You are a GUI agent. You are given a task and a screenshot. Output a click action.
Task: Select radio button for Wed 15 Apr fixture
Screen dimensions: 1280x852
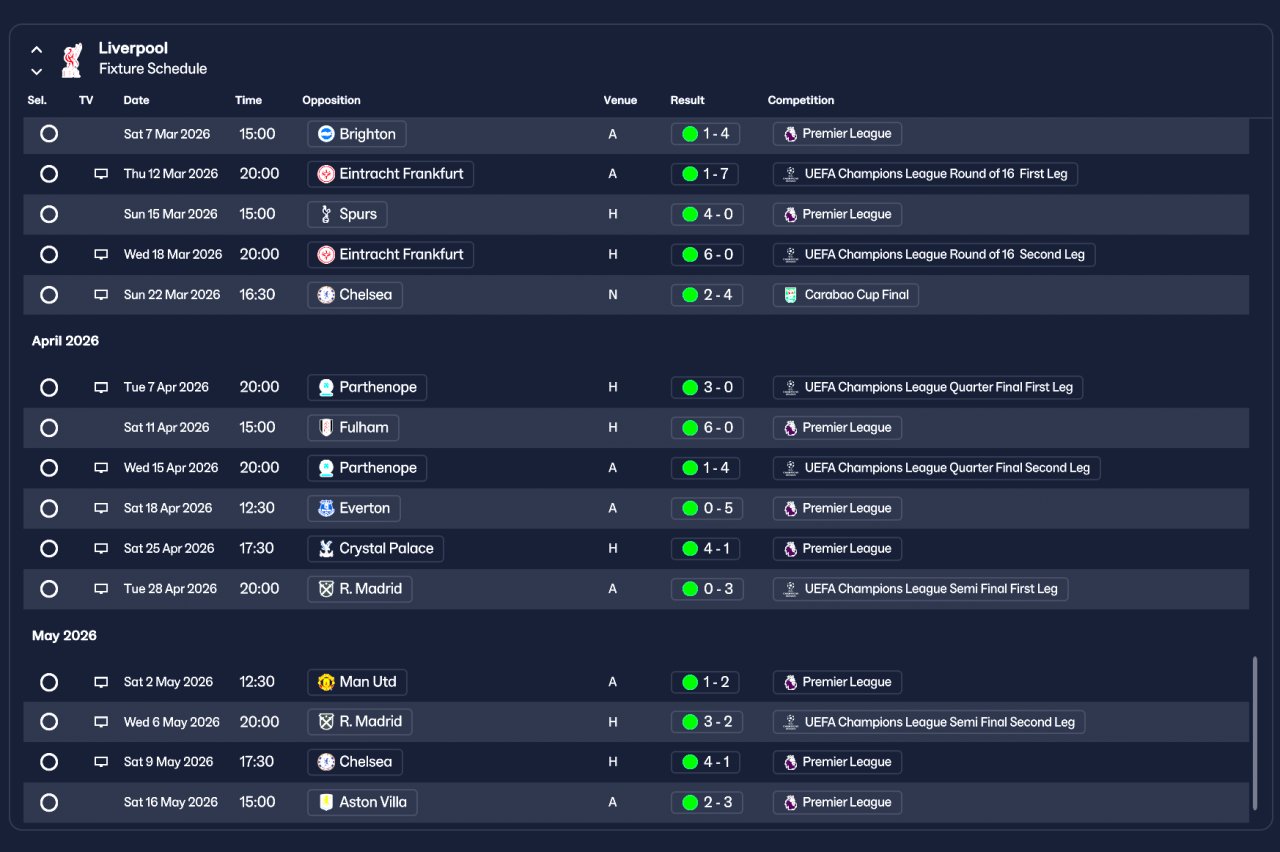49,468
